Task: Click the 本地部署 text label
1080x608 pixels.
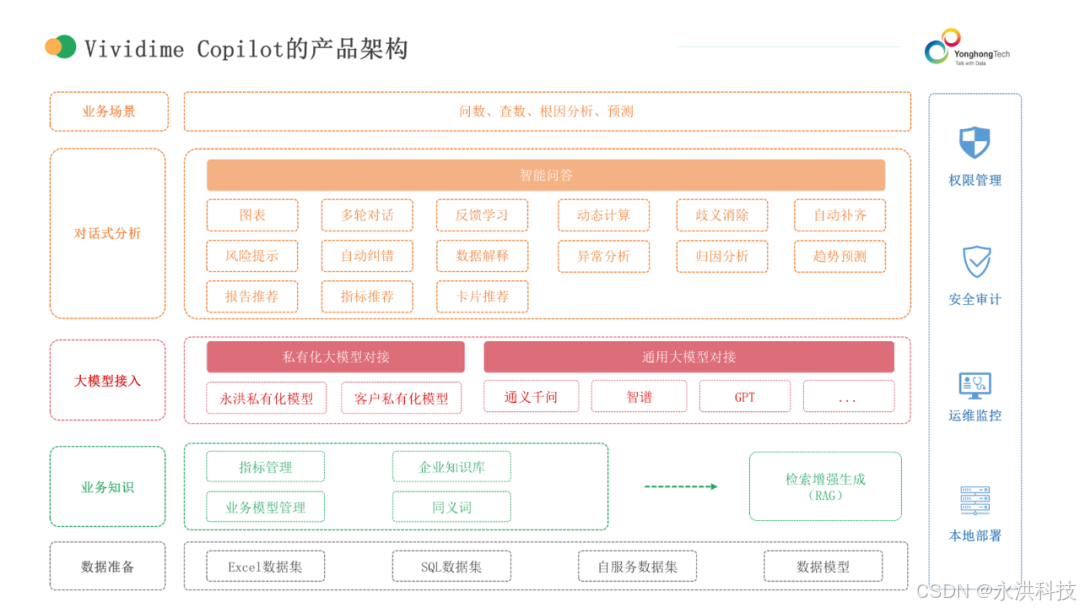Action: [975, 536]
